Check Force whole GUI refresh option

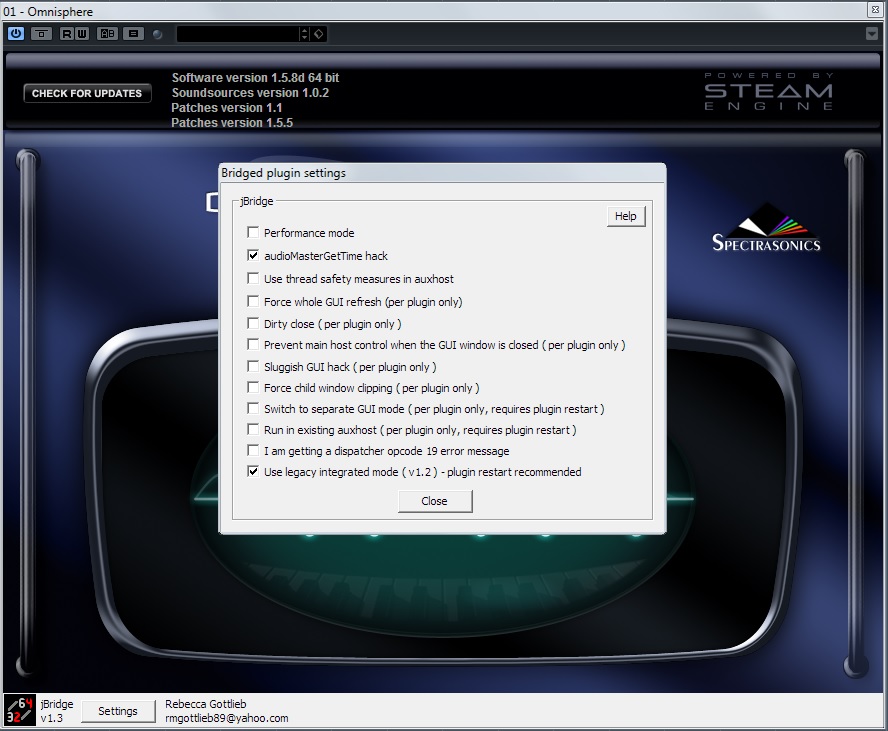[253, 301]
